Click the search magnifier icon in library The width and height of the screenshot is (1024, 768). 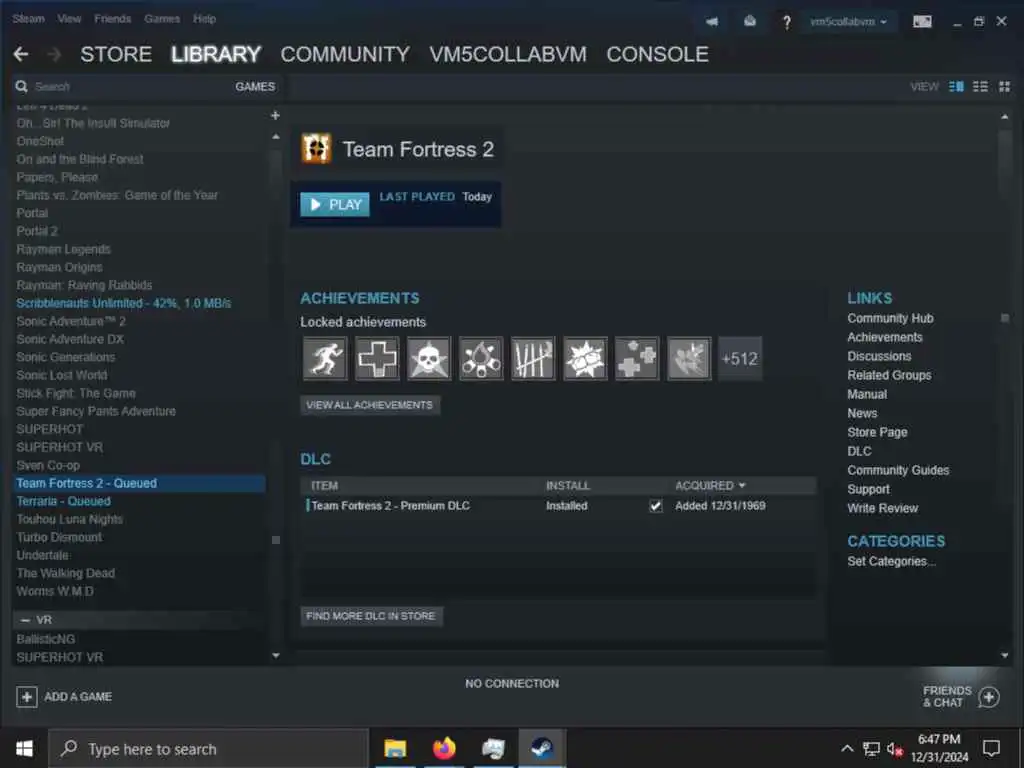[22, 86]
